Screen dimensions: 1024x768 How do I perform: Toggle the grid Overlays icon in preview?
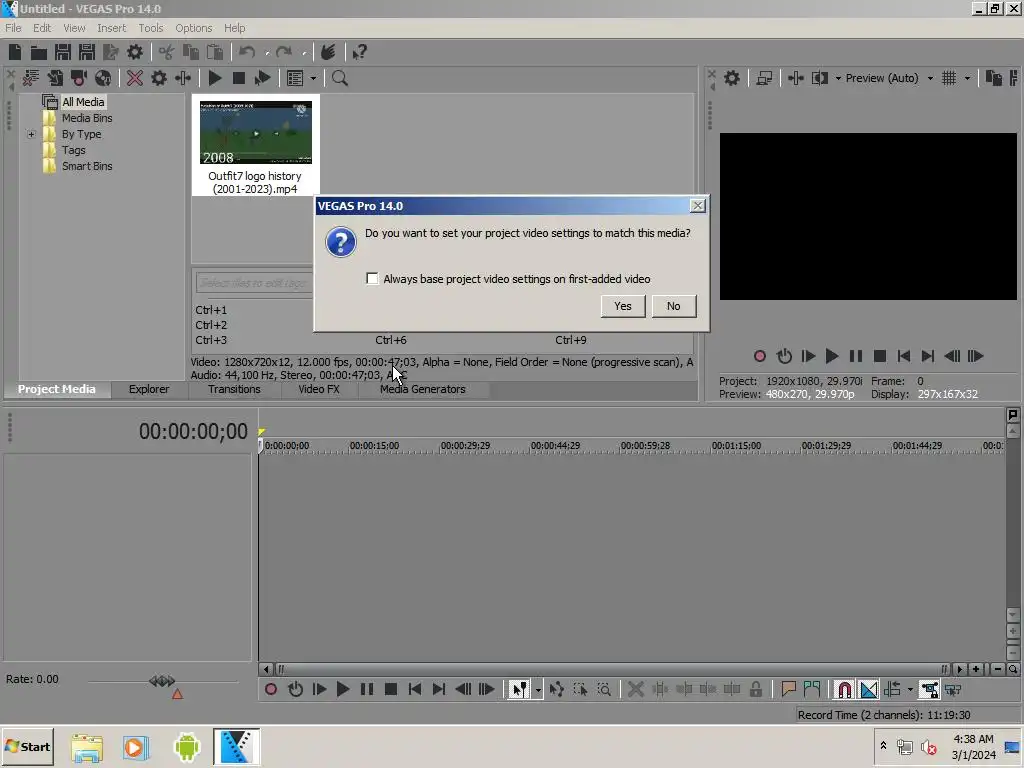950,78
